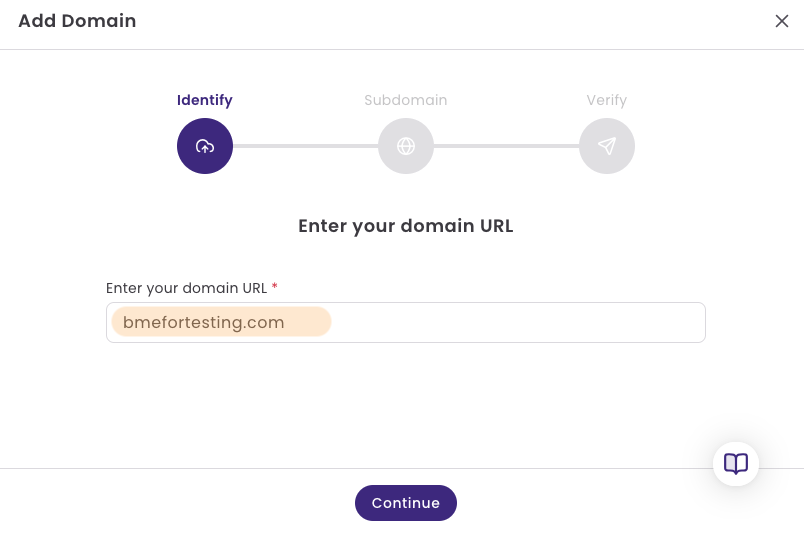Switch to the Identify step label
The height and width of the screenshot is (538, 804).
coord(205,100)
